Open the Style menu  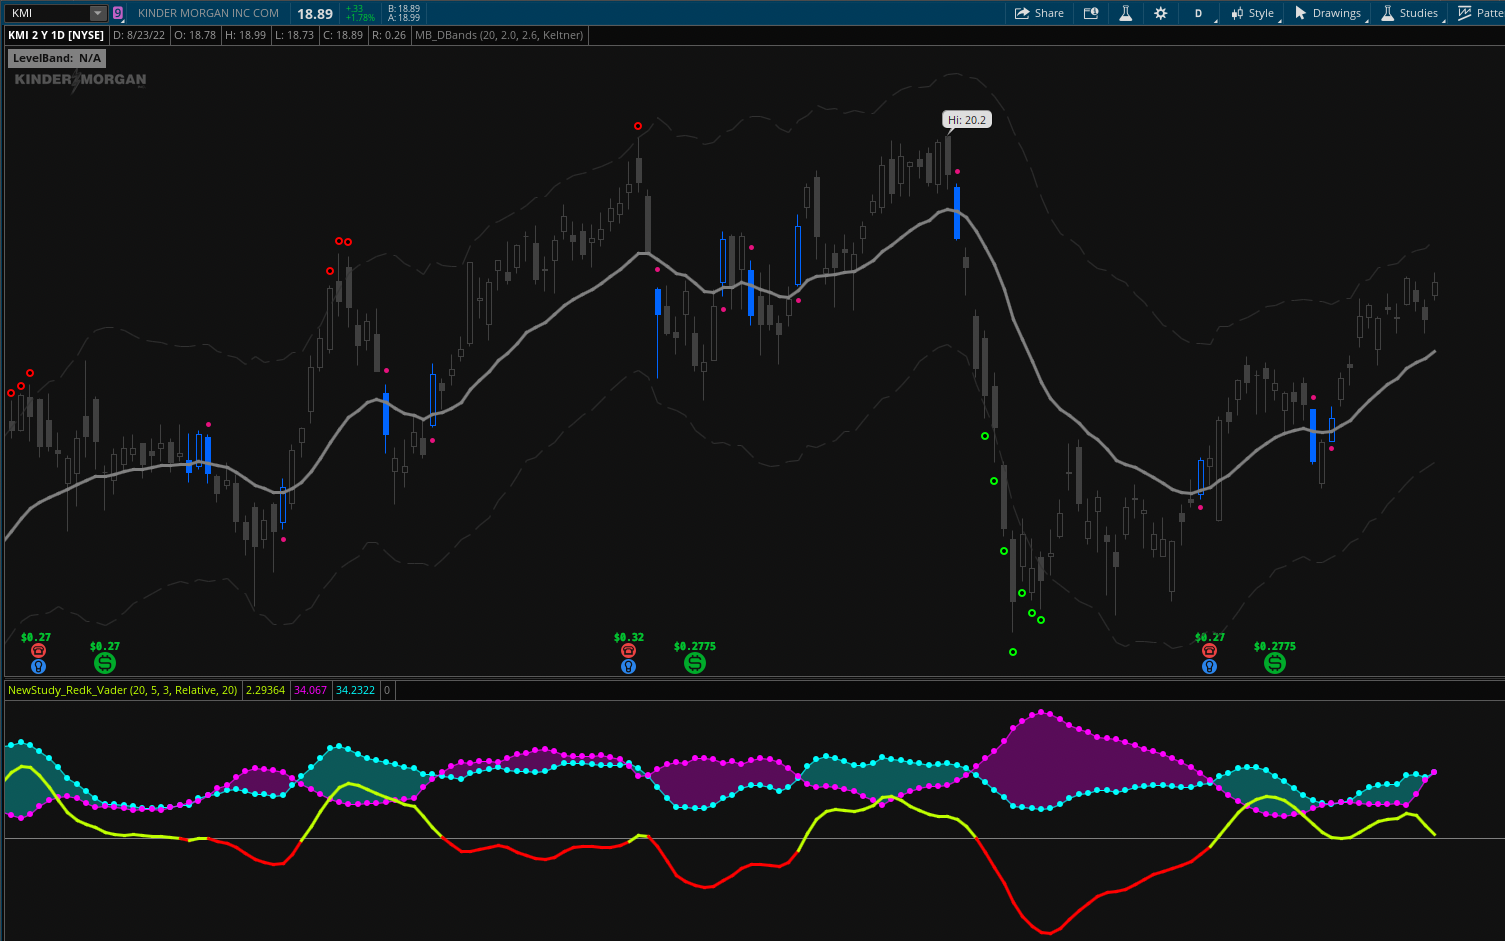(x=1252, y=13)
